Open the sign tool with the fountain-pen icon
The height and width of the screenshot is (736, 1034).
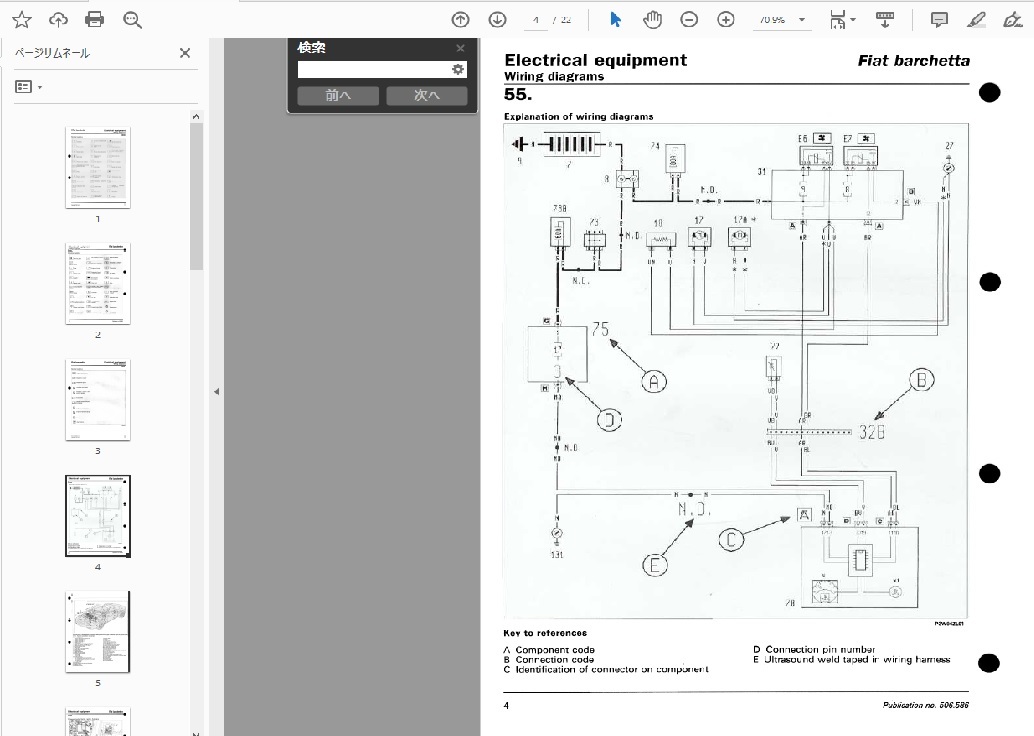click(1013, 20)
